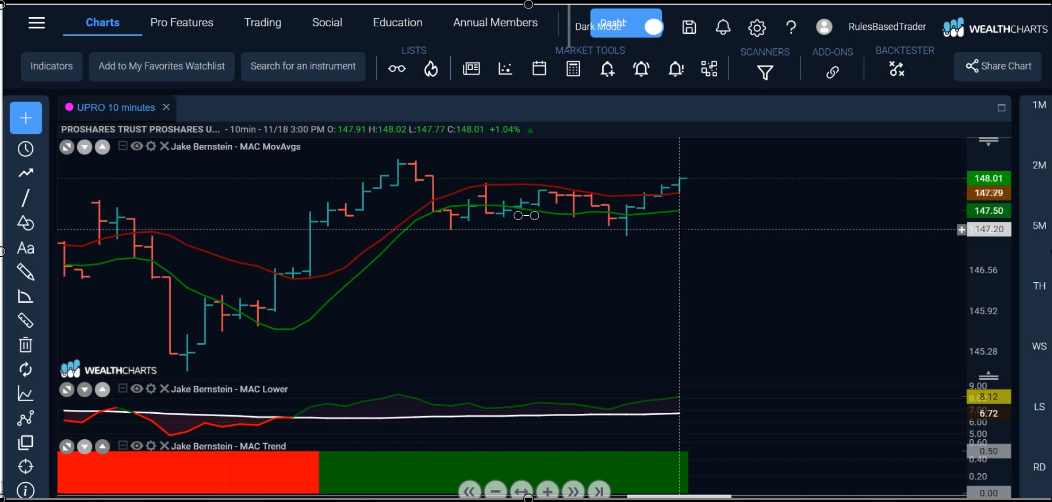Select the shapes drawing tool
Viewport: 1052px width, 502px height.
(25, 223)
